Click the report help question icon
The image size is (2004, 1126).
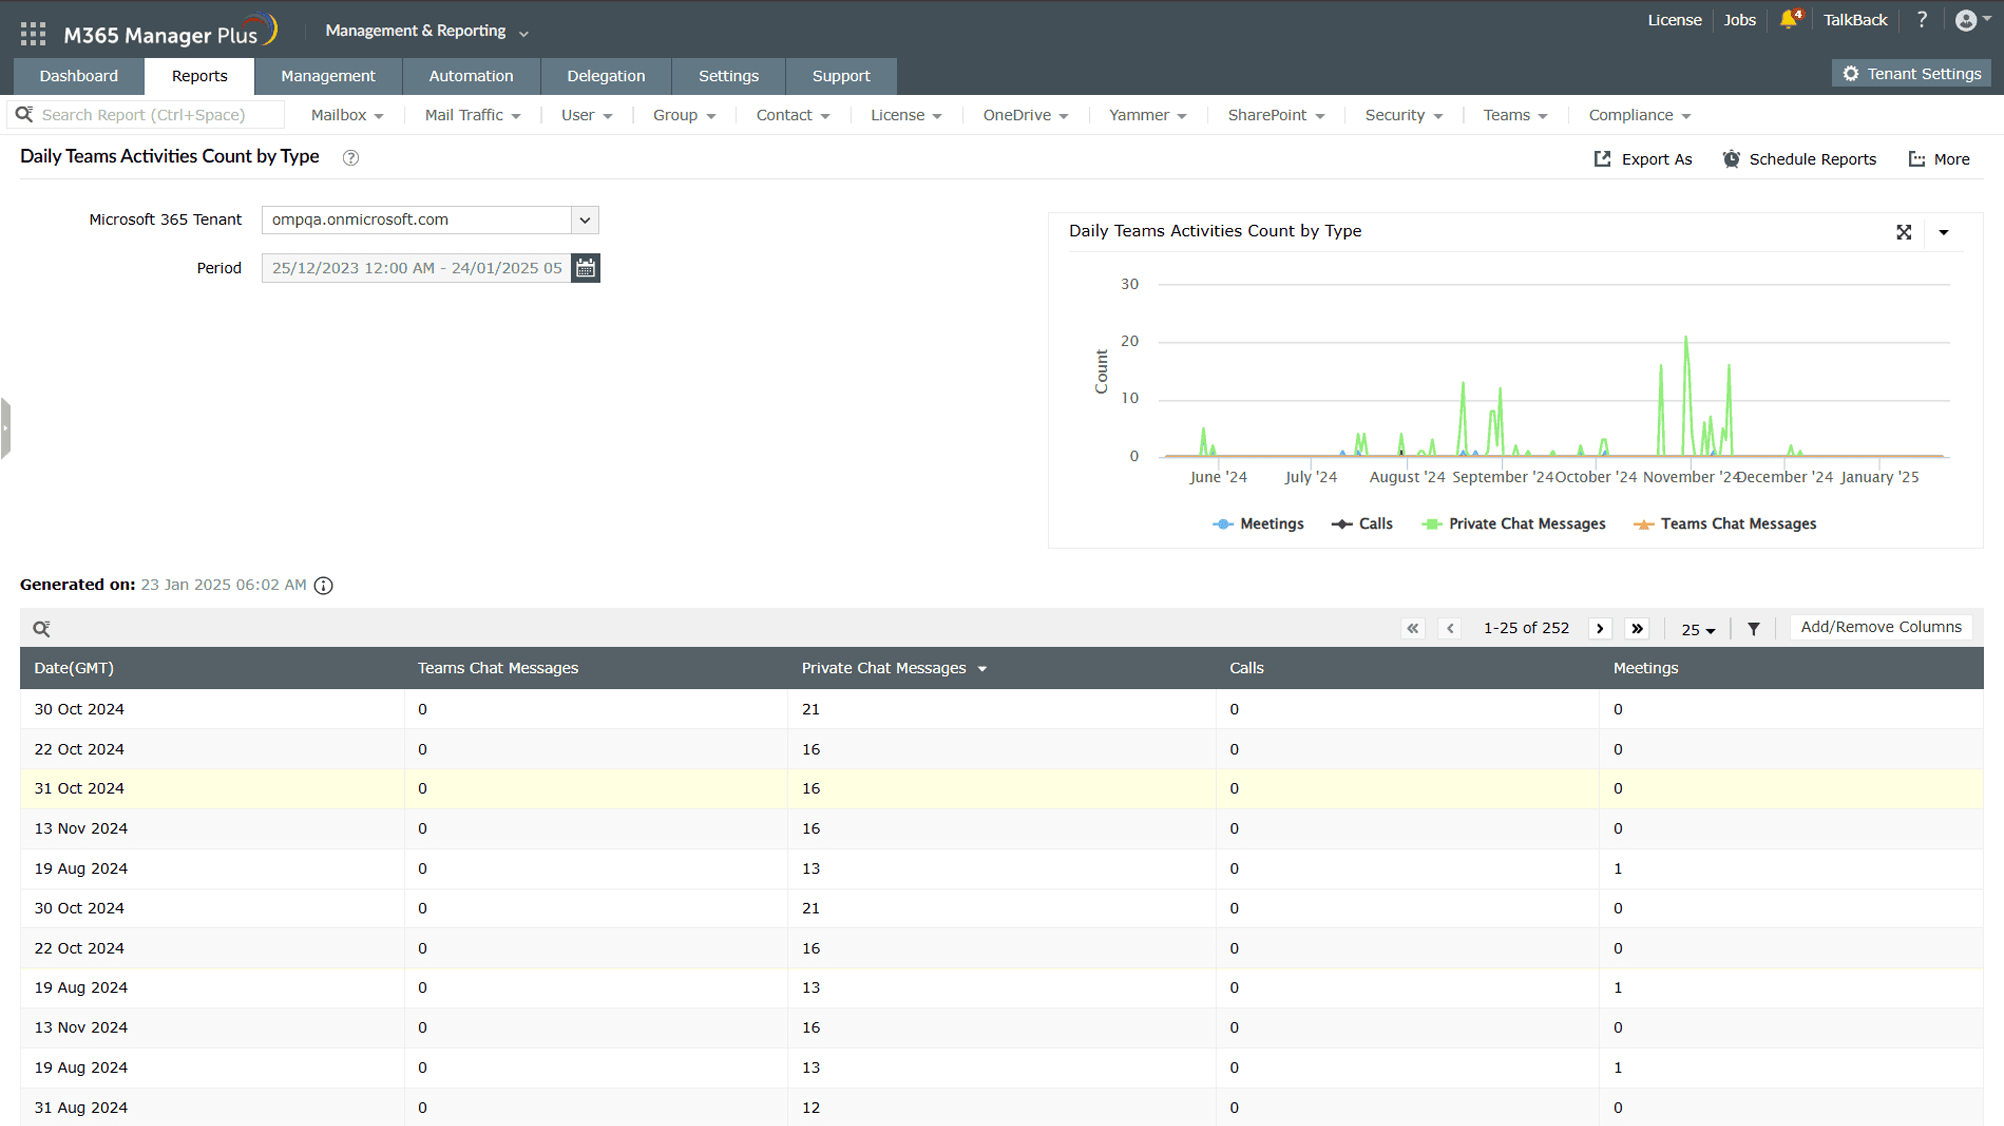tap(350, 158)
